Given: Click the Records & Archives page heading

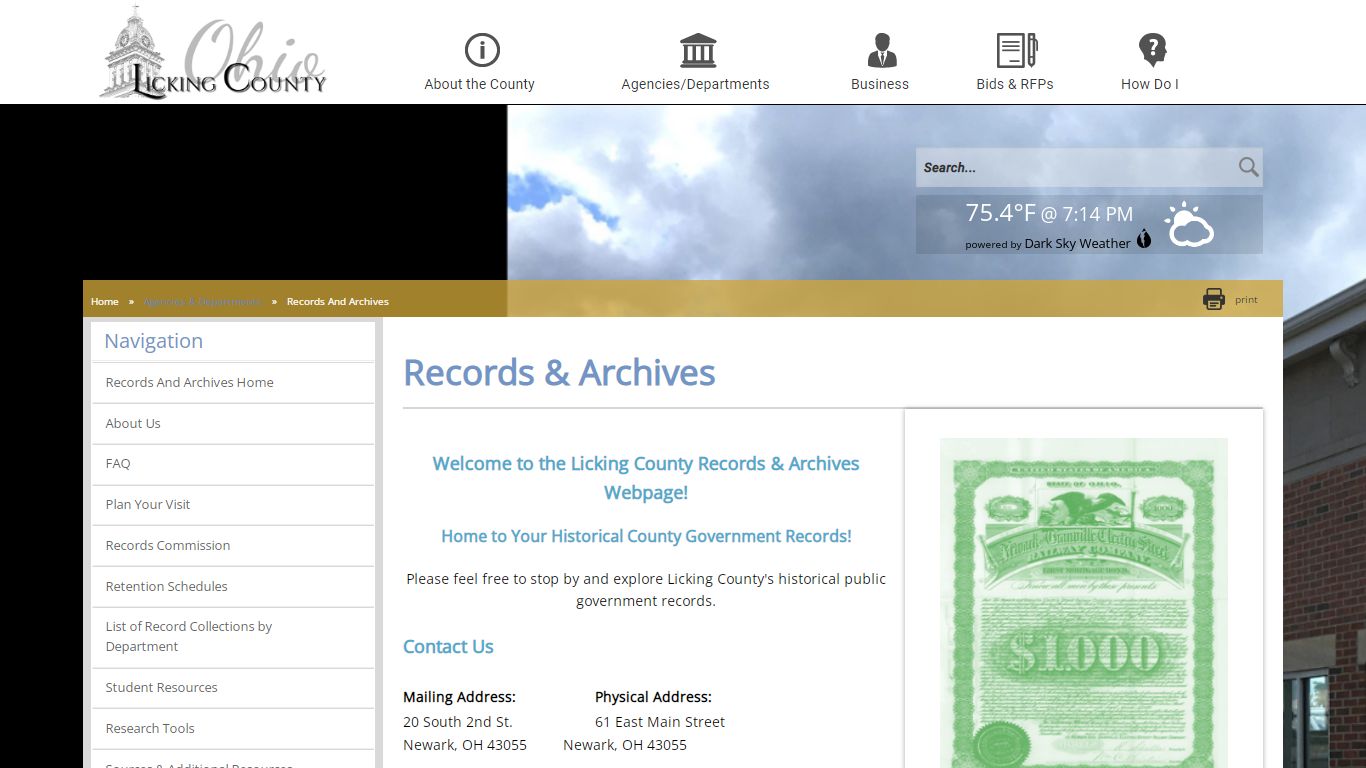Looking at the screenshot, I should point(559,373).
